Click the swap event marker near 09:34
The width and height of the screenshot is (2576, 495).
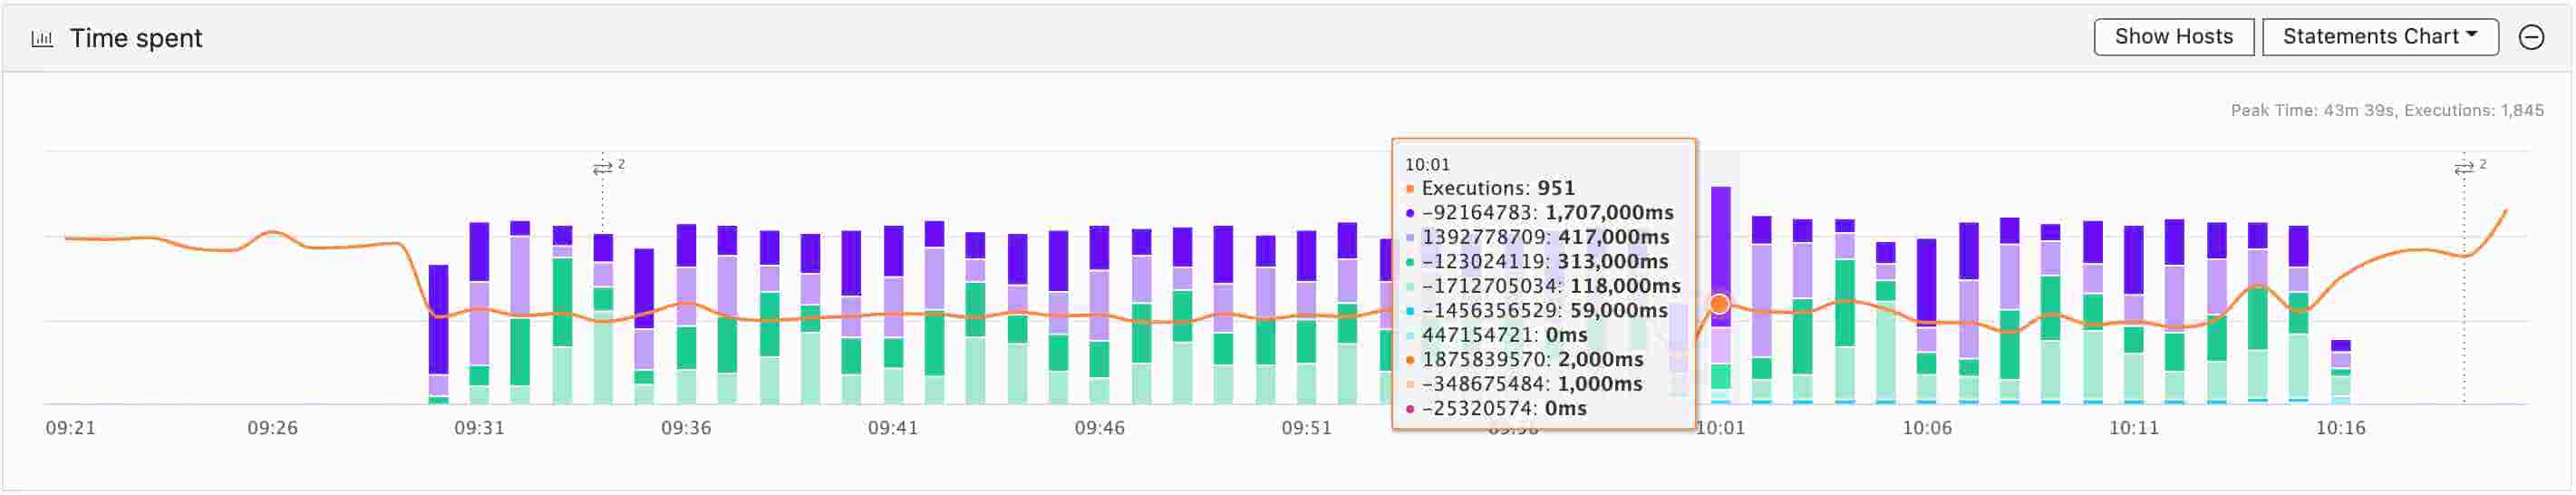coord(602,167)
